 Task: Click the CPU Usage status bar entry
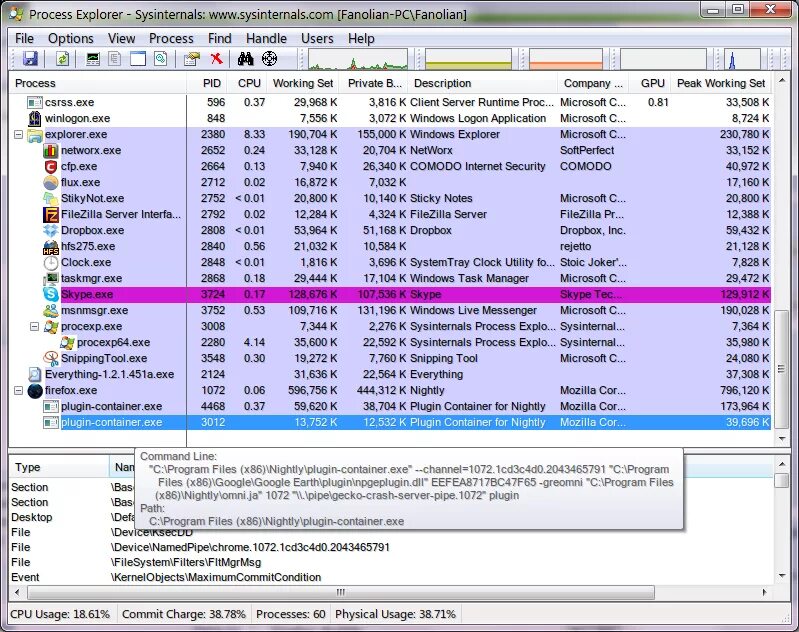click(x=60, y=614)
